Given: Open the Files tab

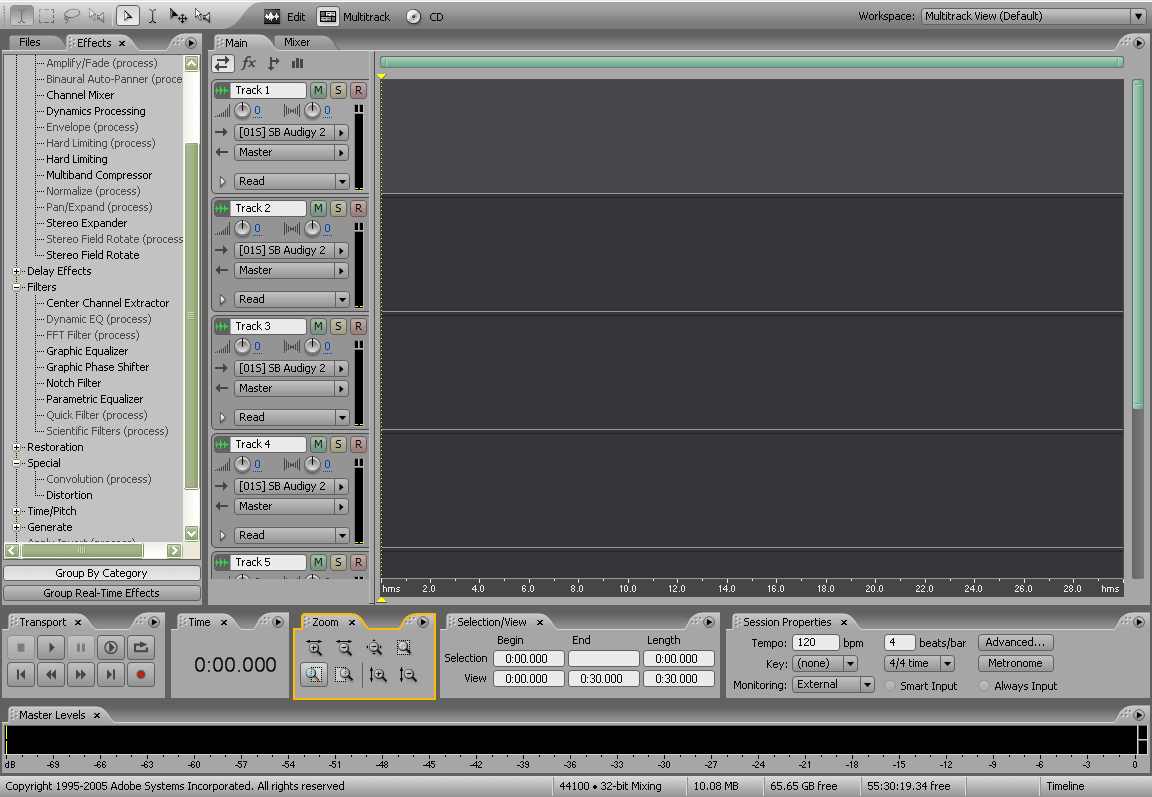Looking at the screenshot, I should pos(30,42).
